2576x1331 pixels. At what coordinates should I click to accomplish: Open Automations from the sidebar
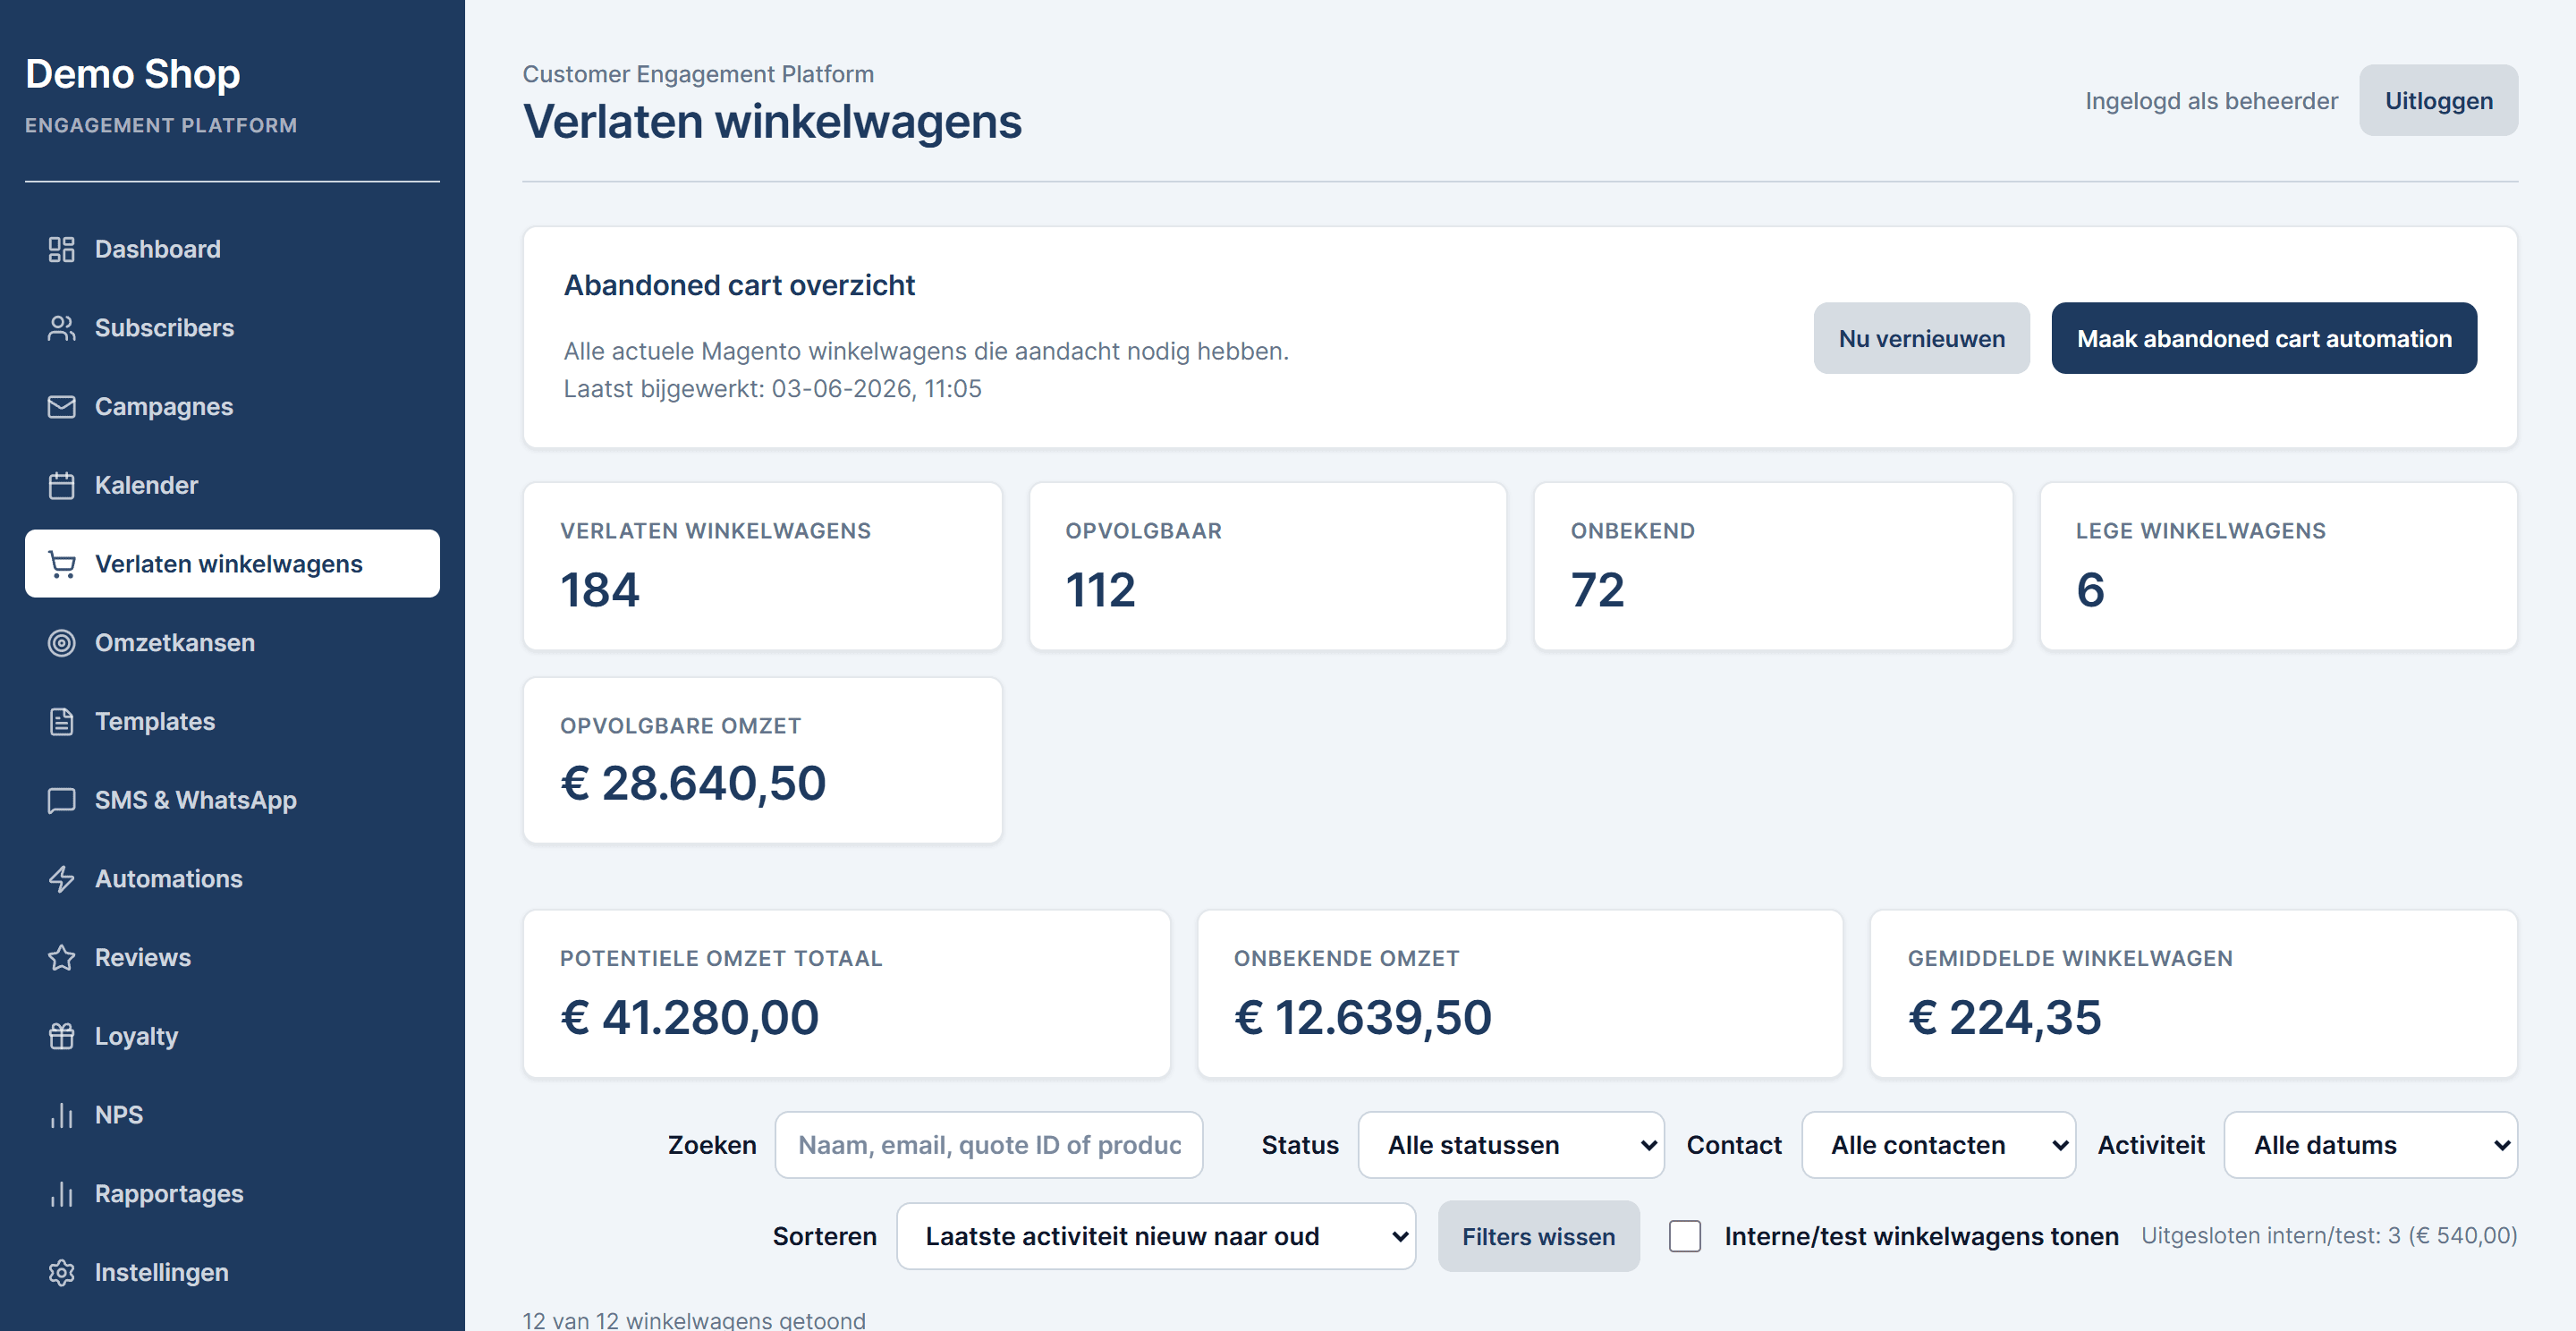[232, 879]
